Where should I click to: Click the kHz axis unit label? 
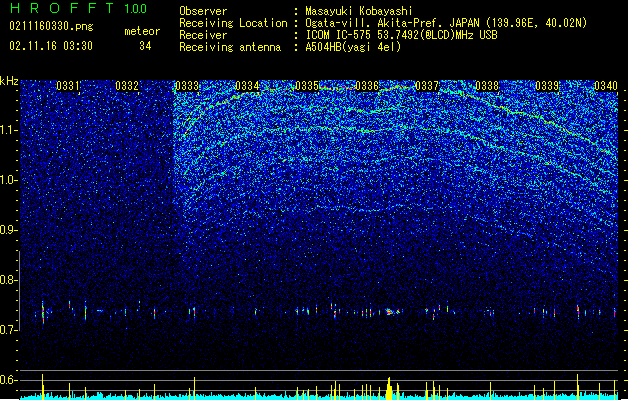click(9, 81)
